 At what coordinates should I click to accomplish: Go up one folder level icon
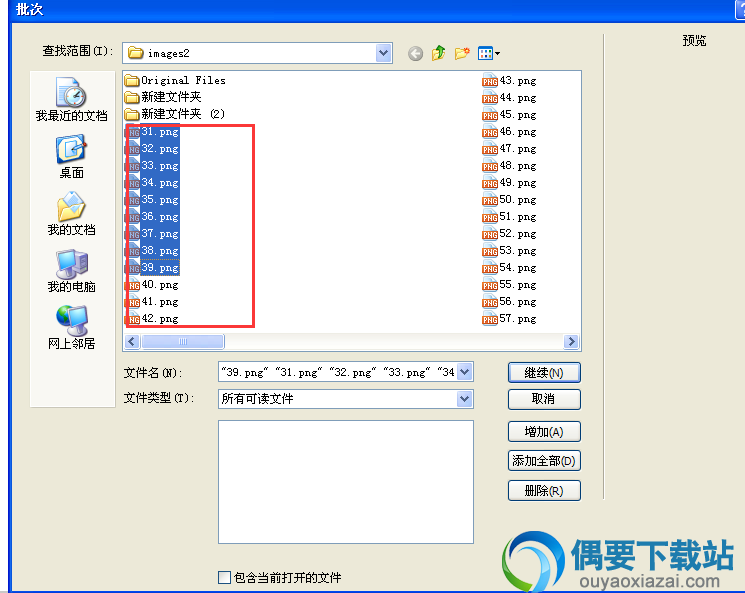439,53
